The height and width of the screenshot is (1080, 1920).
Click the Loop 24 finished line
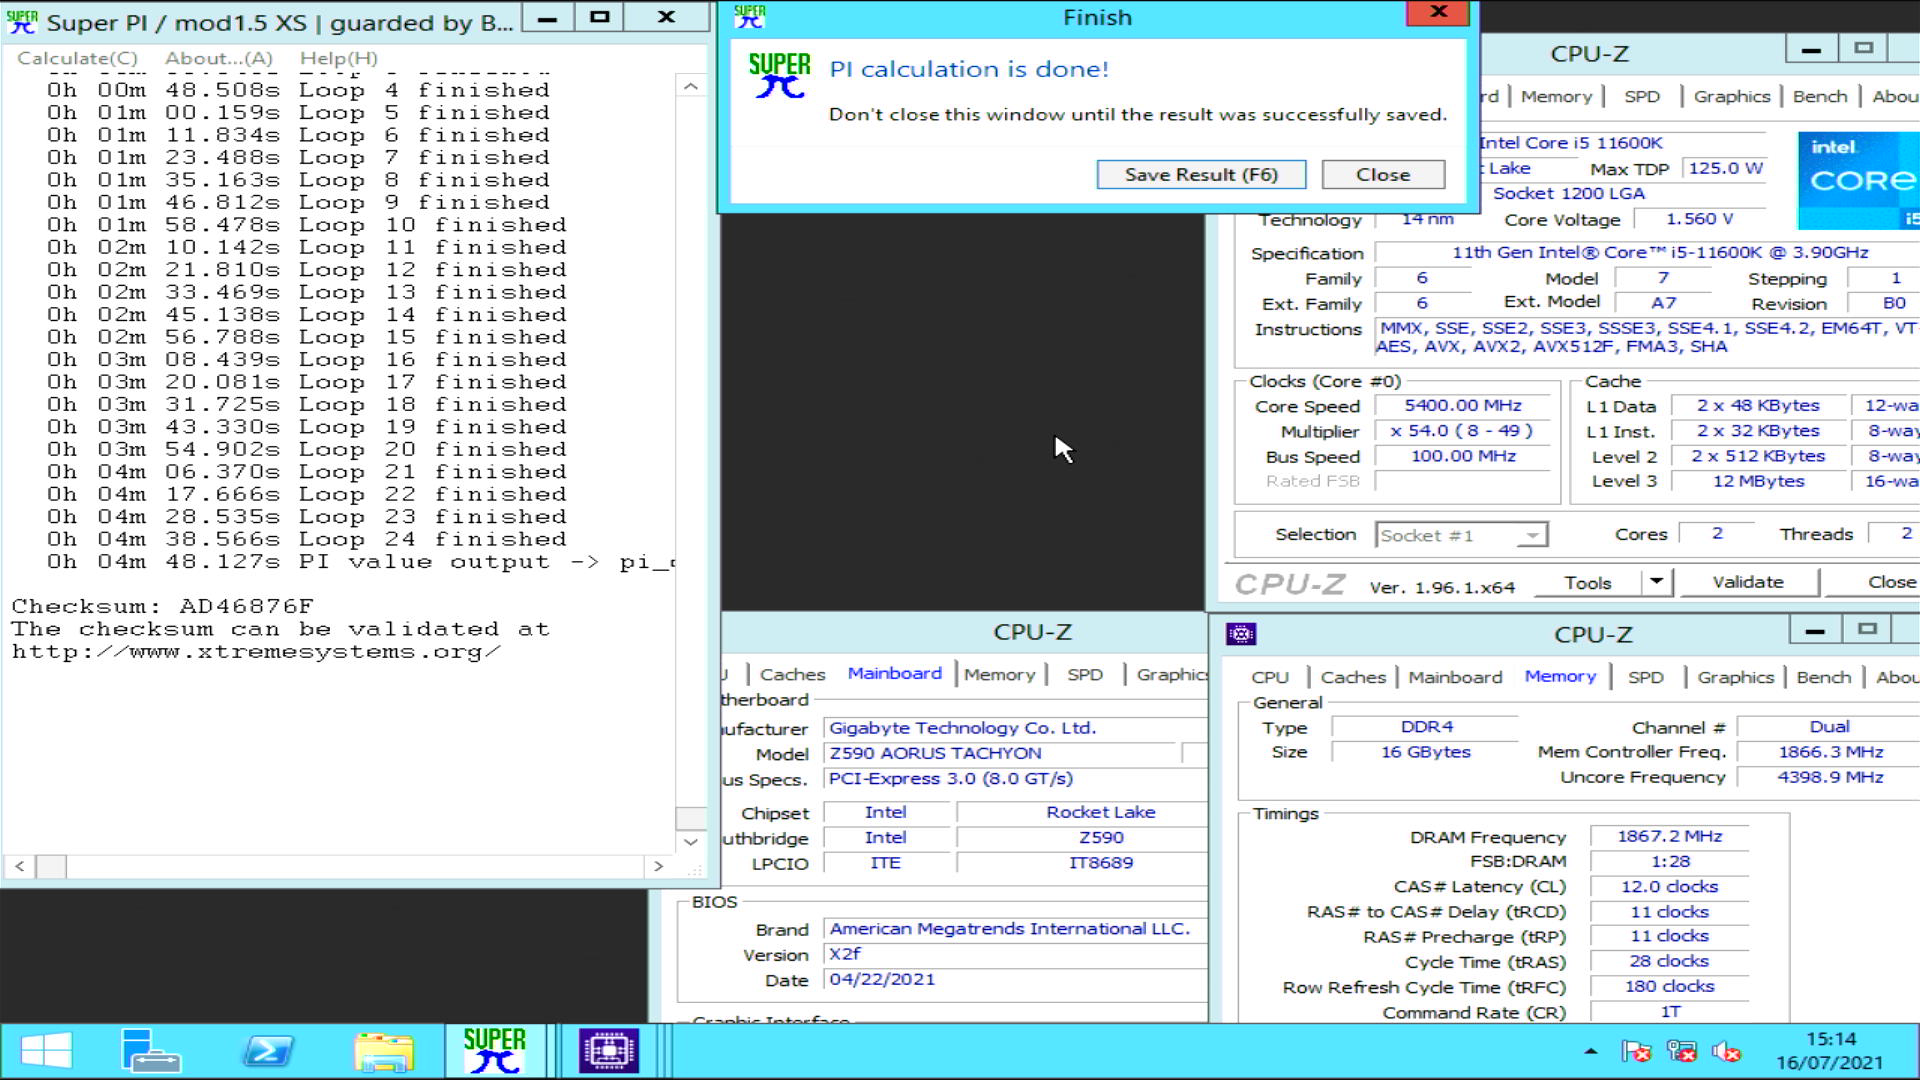tap(306, 539)
